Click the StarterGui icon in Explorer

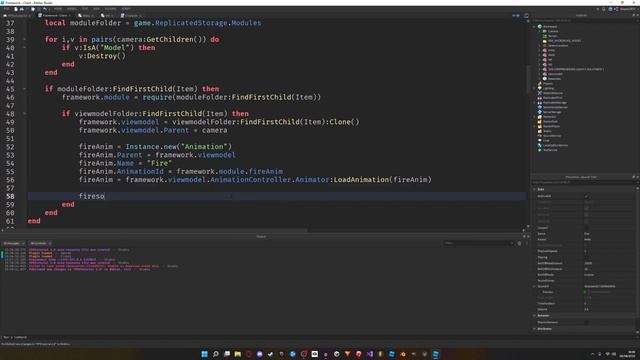(540, 117)
